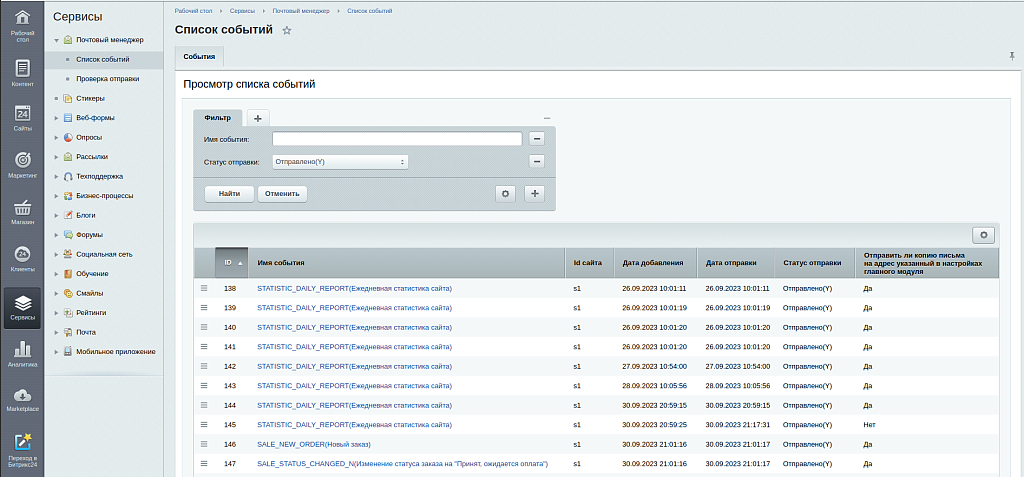This screenshot has height=477, width=1024.
Task: Remove the Статус отправки filter field
Action: 536,161
